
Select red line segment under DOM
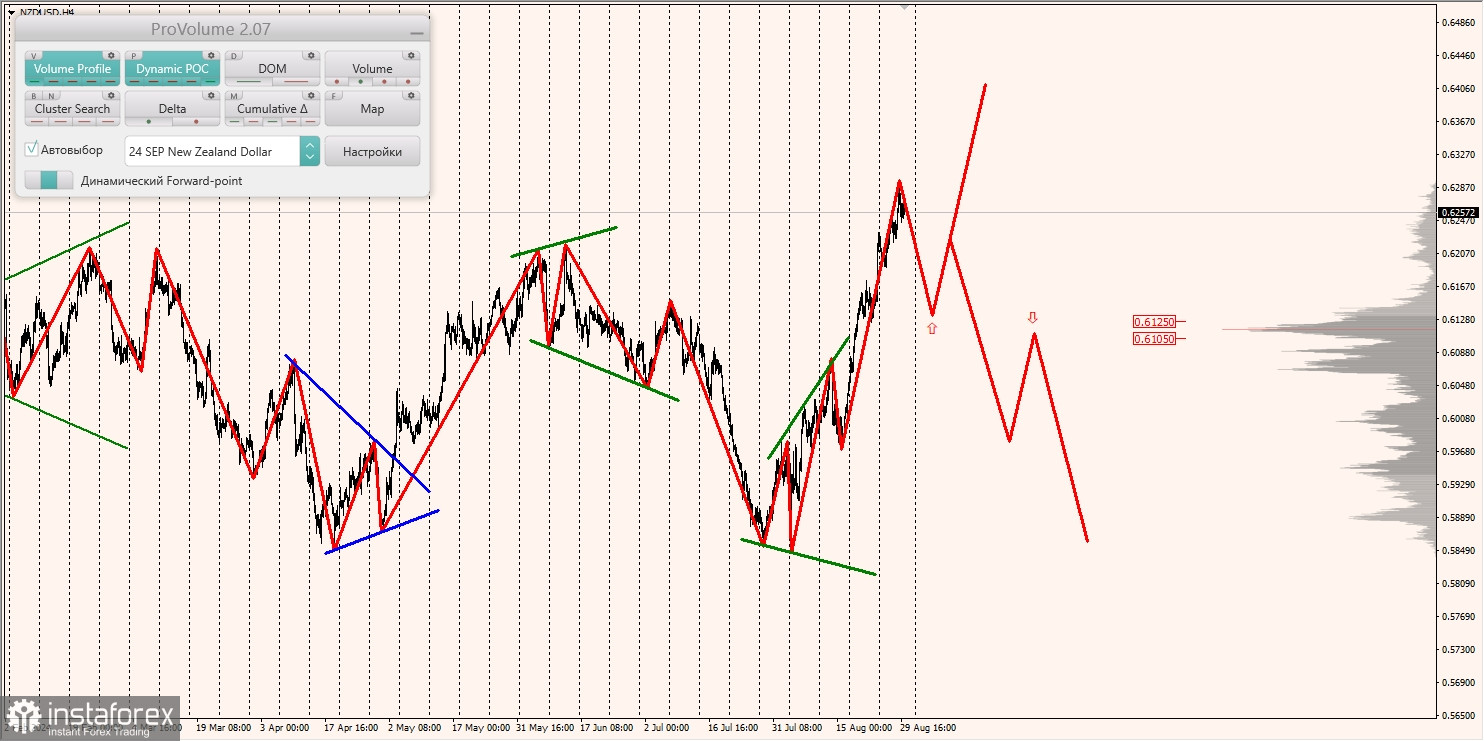tap(296, 81)
